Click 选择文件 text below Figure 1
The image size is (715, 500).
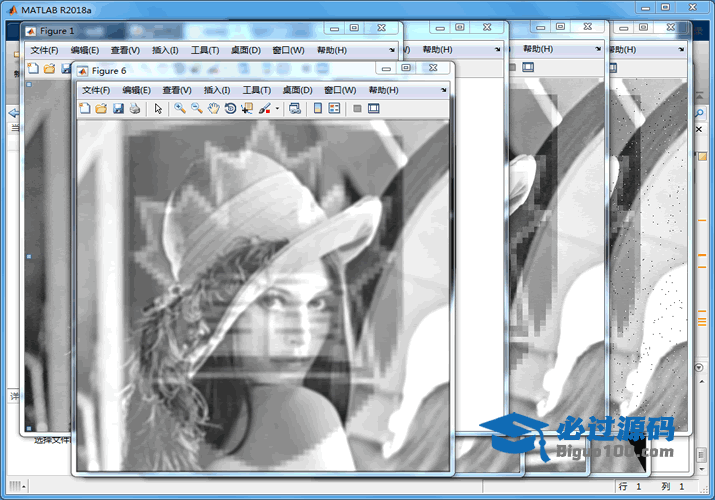tap(52, 440)
